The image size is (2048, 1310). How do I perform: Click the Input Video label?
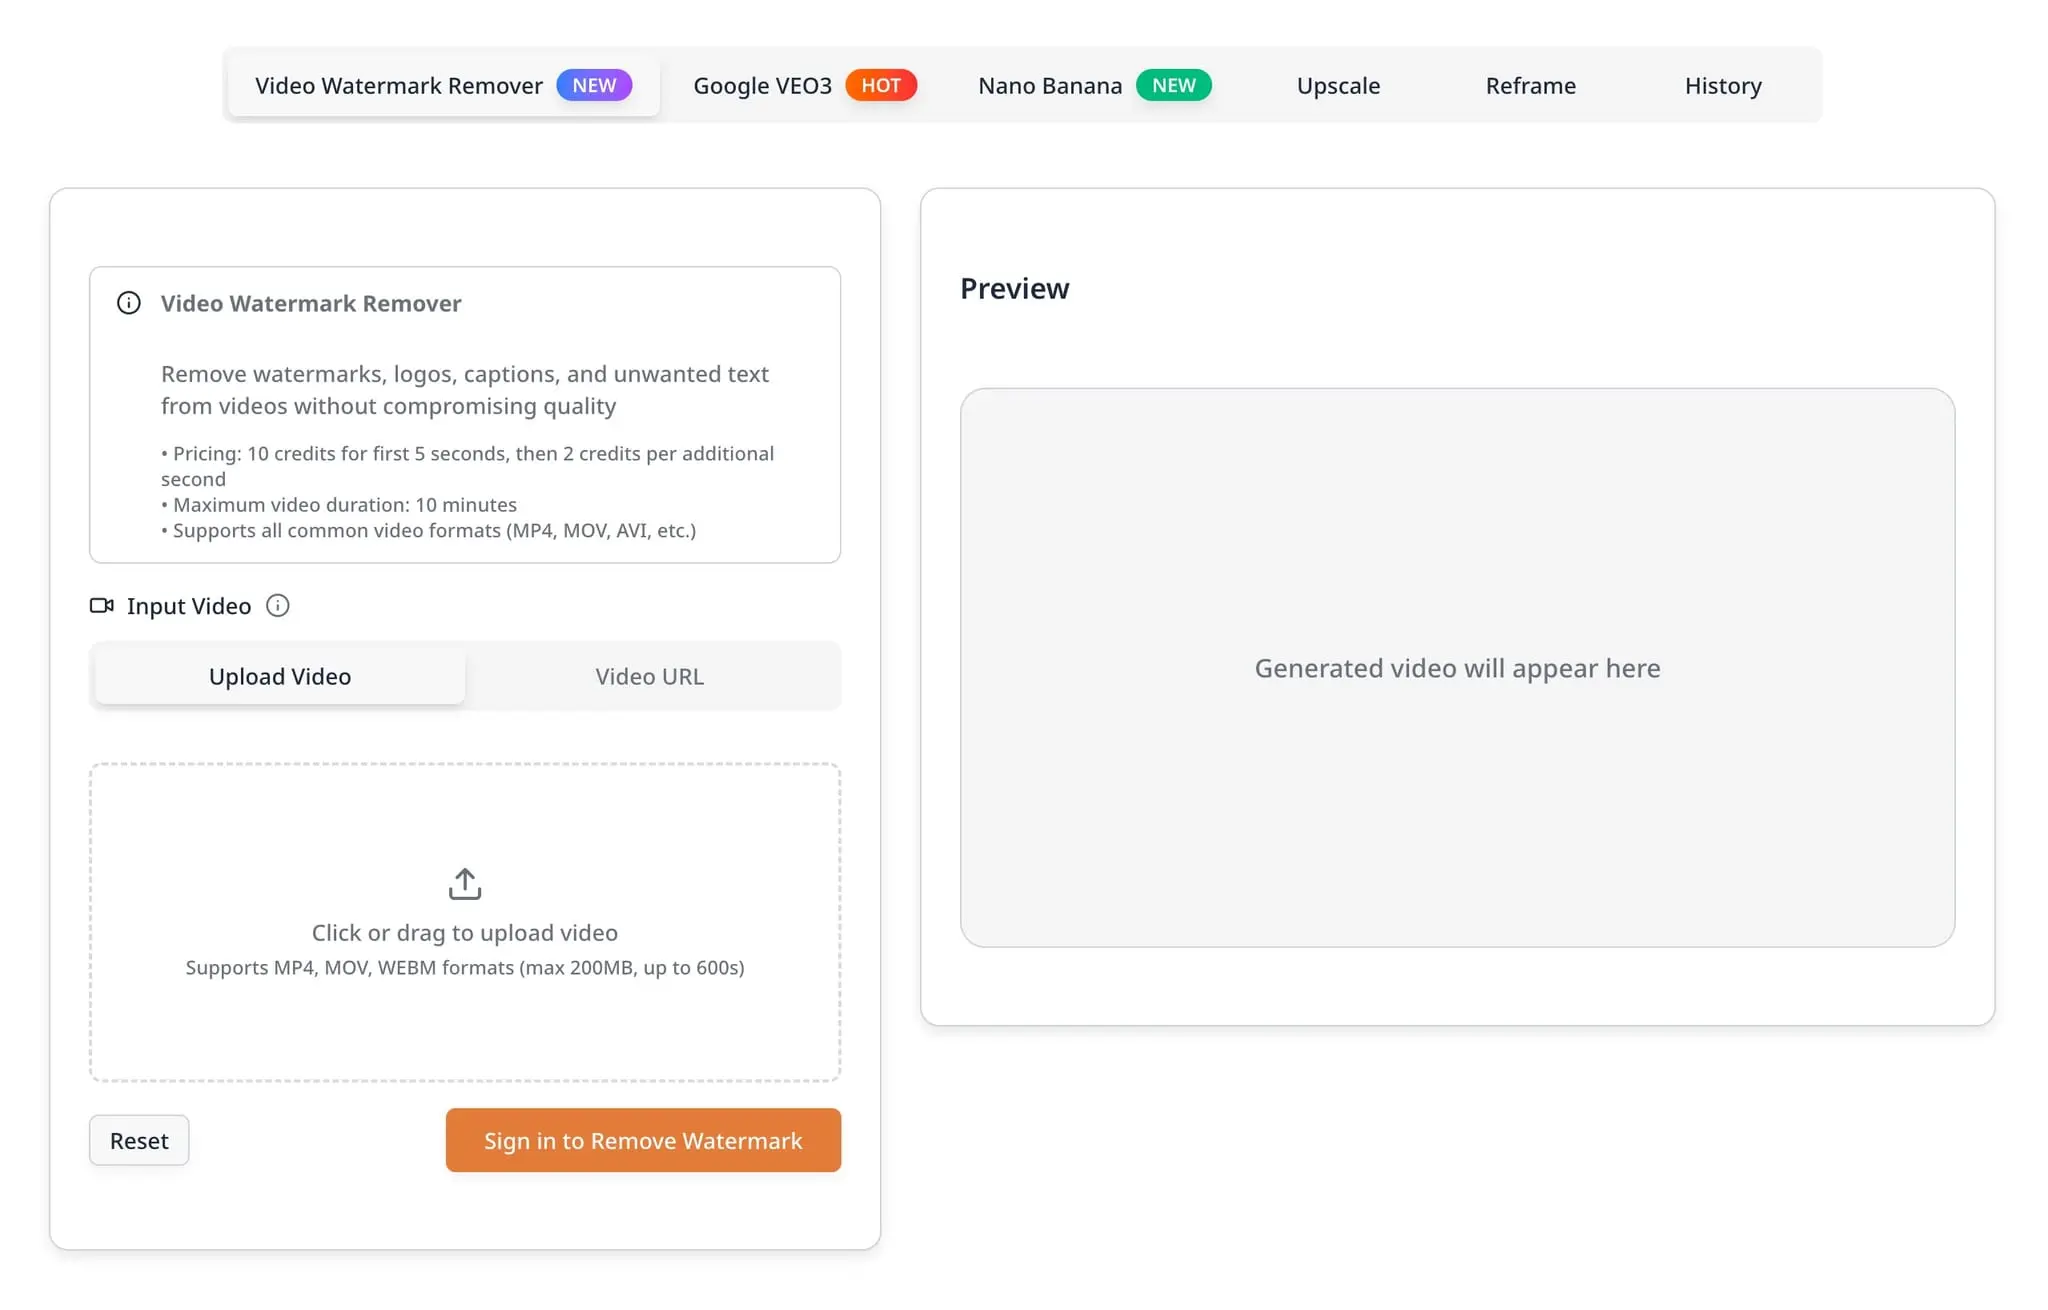point(189,606)
